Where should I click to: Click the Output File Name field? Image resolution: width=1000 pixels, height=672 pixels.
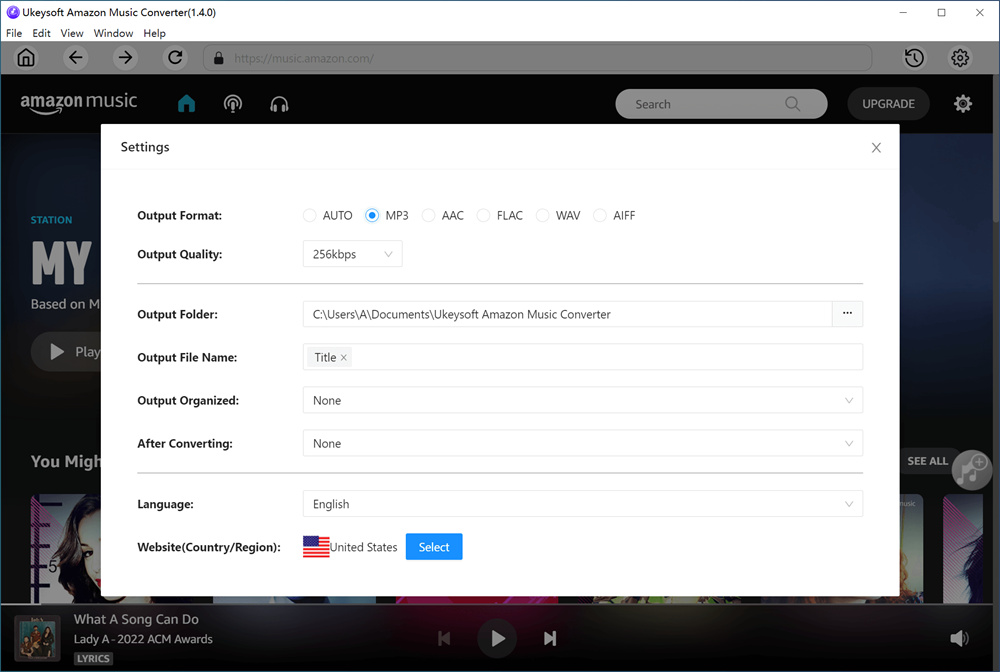(x=582, y=357)
